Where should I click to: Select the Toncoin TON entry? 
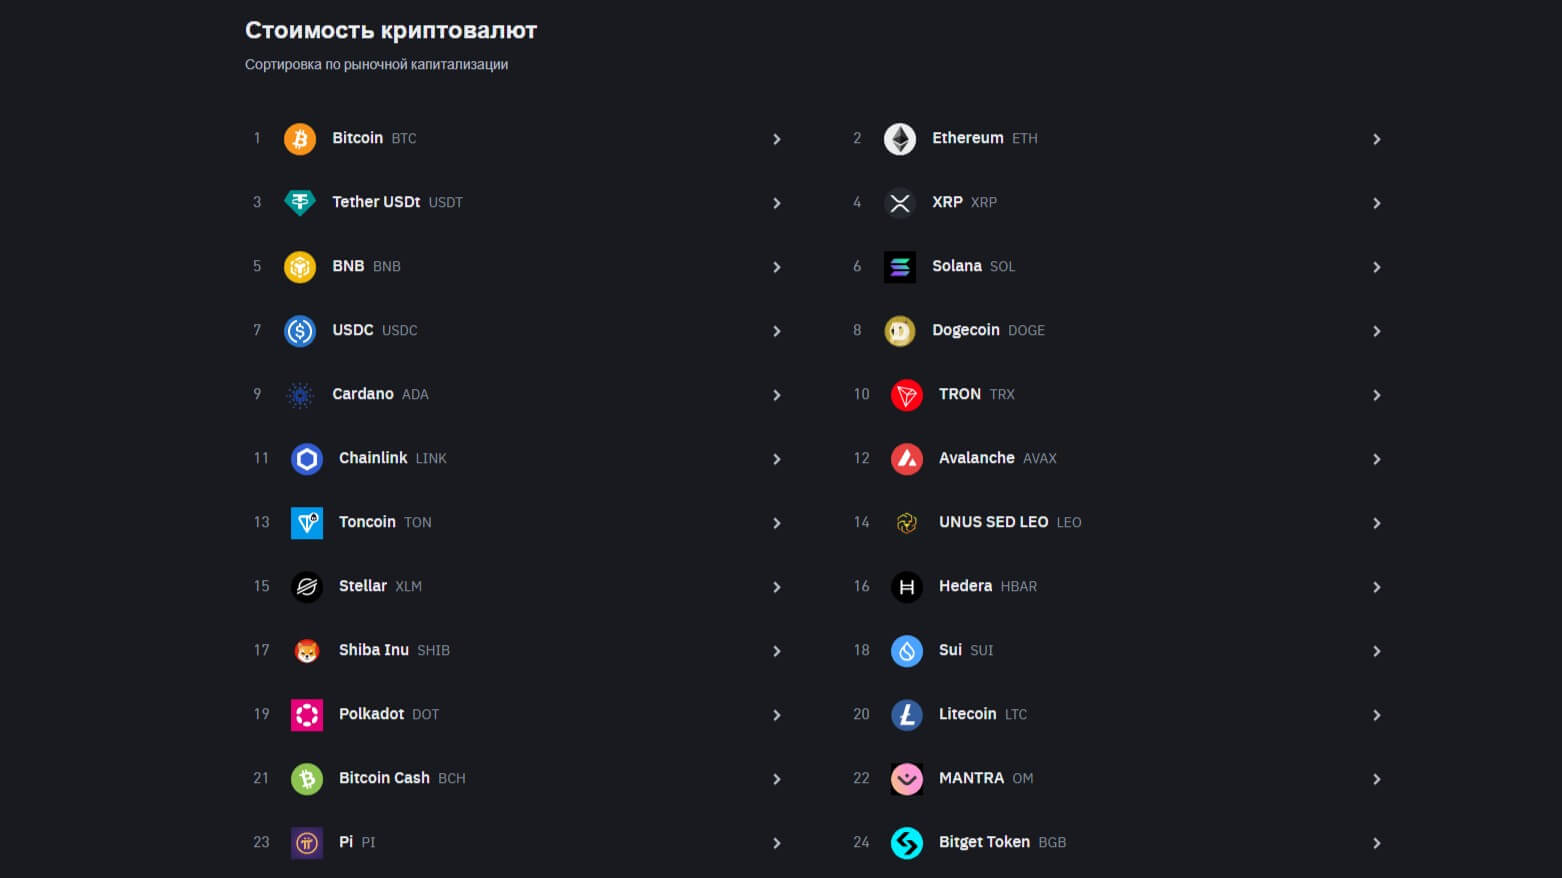click(367, 522)
